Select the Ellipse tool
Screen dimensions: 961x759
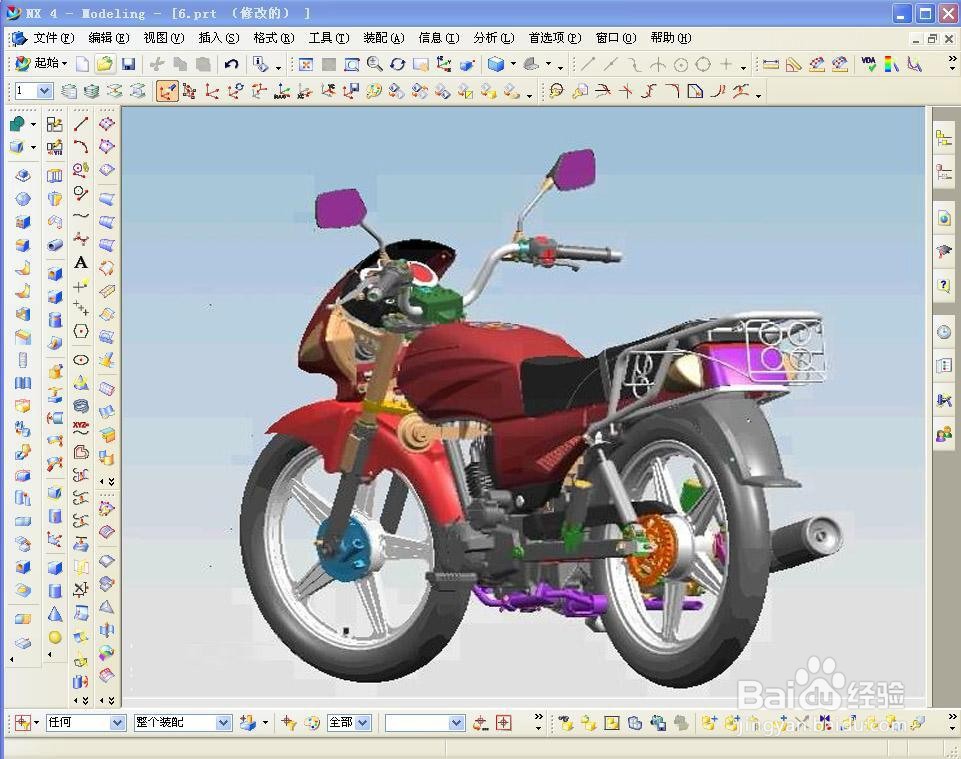81,360
